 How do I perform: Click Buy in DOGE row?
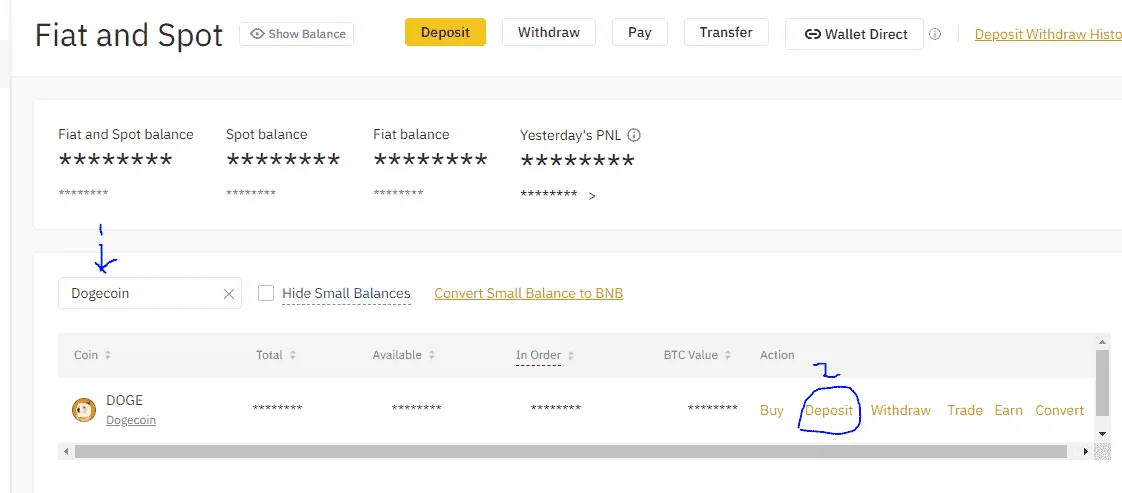[x=771, y=411]
